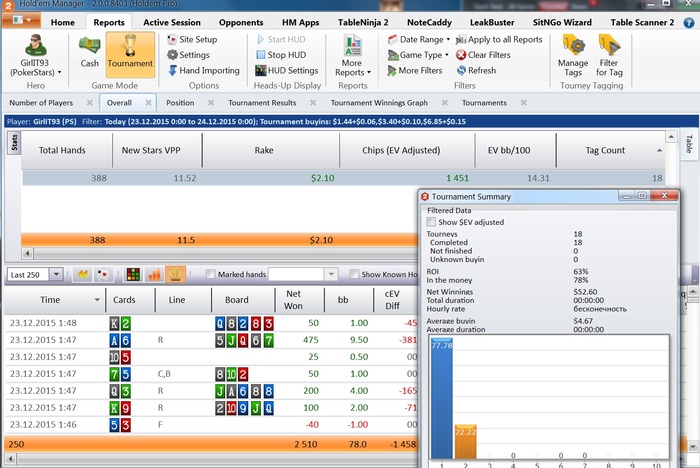The image size is (700, 468).
Task: Expand the hero PokerStars selector arrow
Action: point(59,72)
